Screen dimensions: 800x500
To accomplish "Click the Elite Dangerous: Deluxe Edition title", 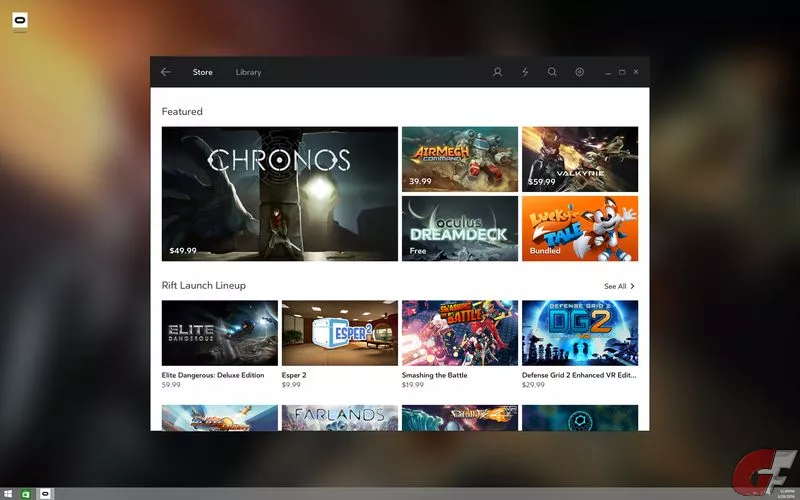I will (x=213, y=374).
